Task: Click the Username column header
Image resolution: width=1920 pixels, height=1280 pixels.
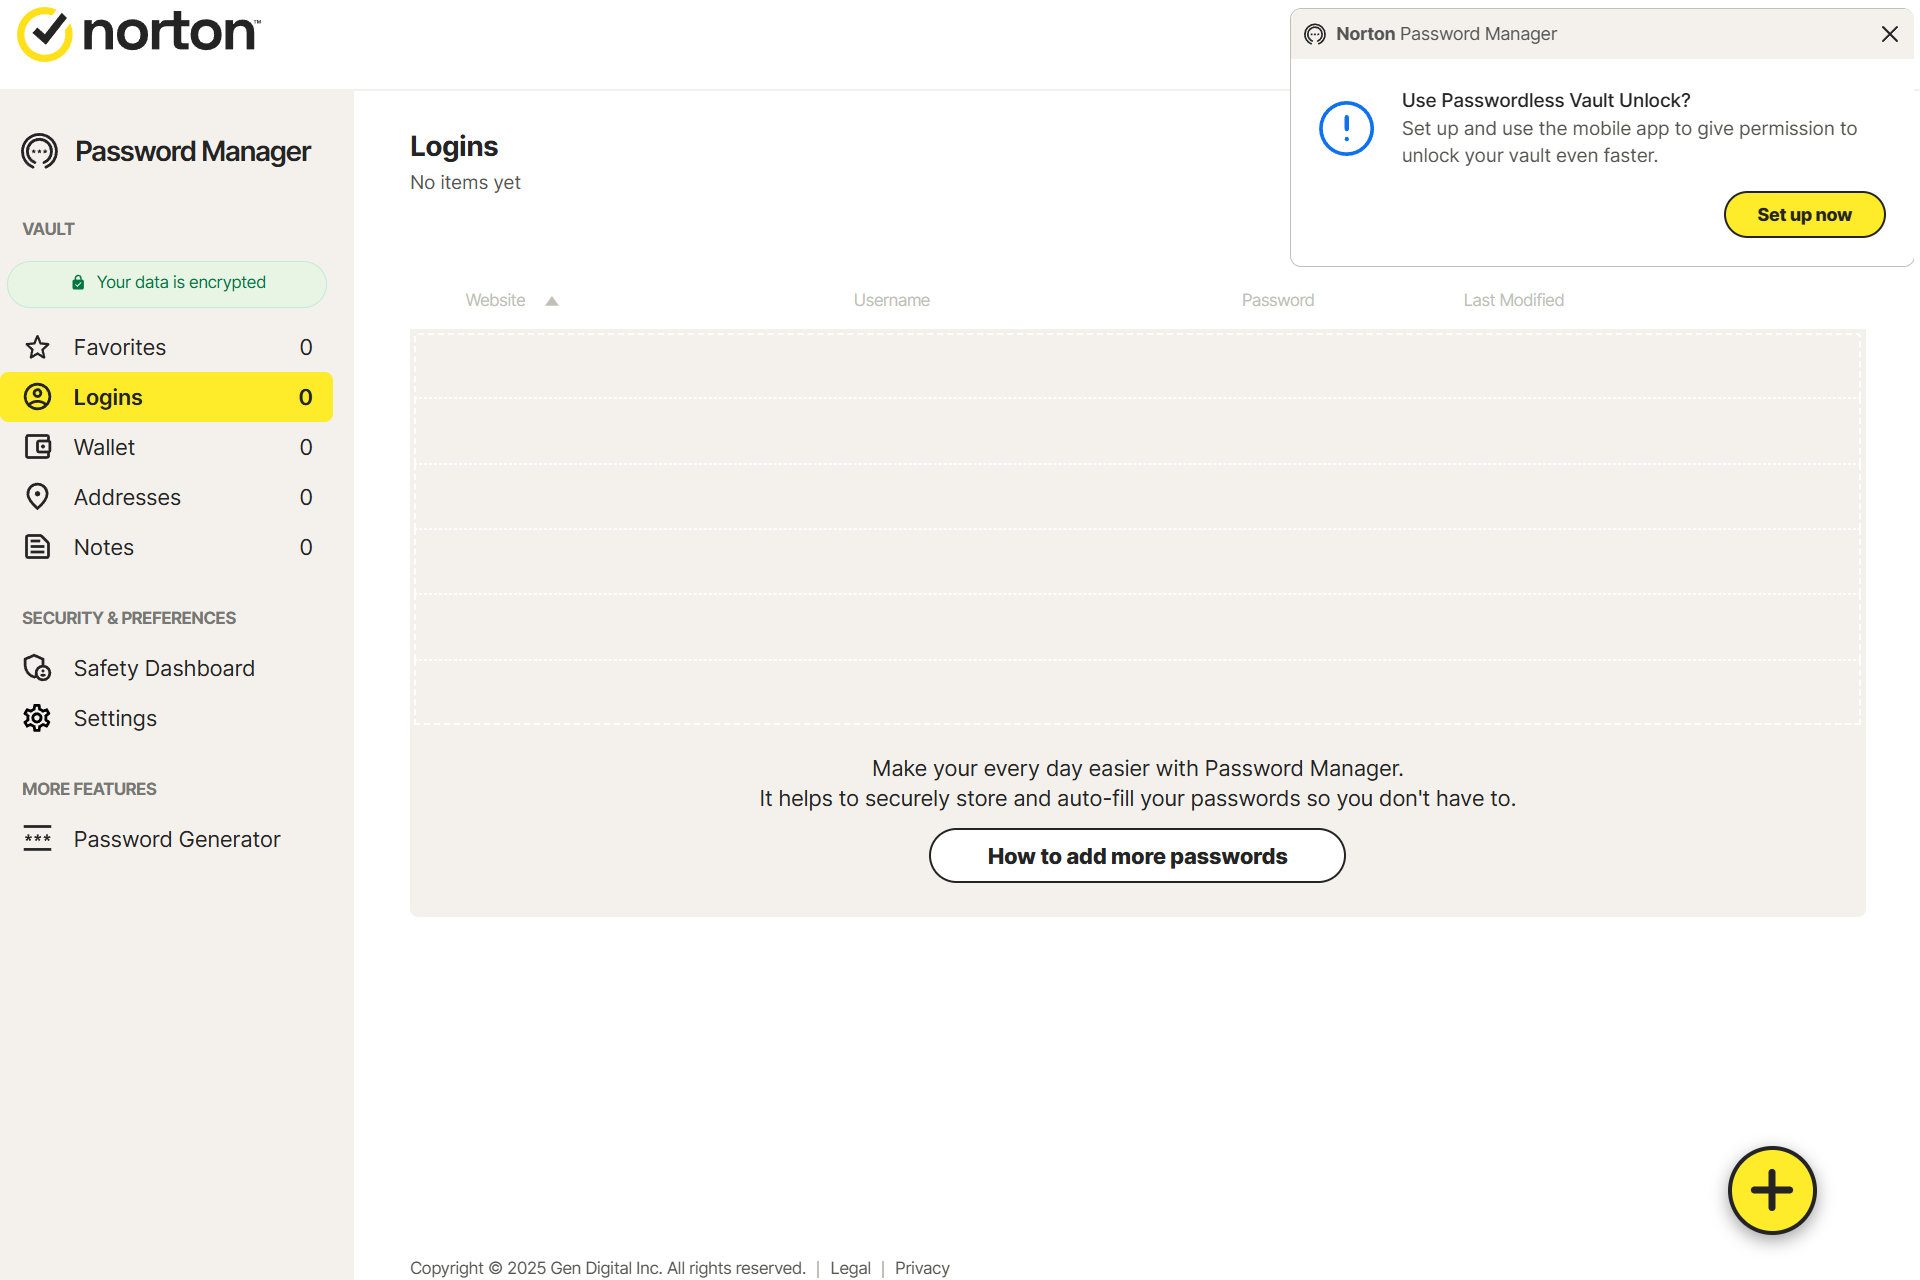Action: pyautogui.click(x=891, y=300)
